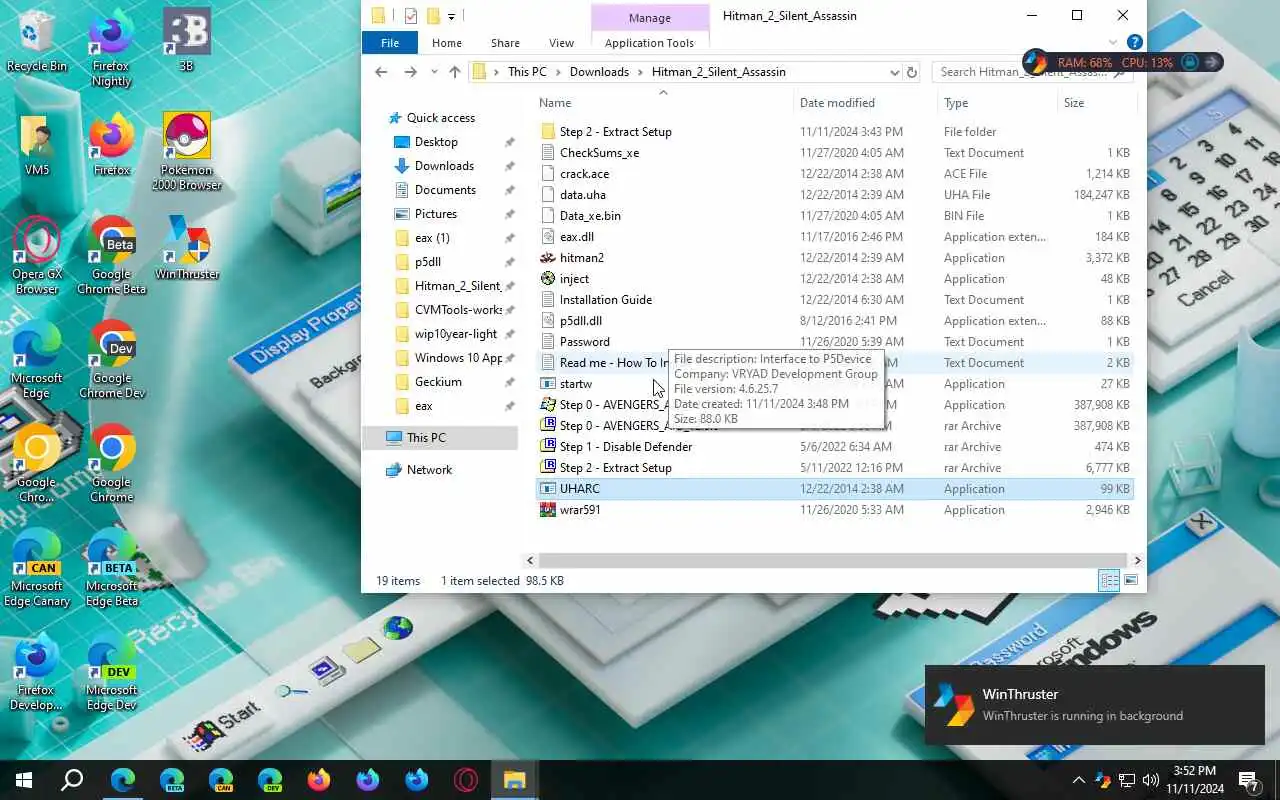Open Opera GX Browser desktop shortcut

click(37, 256)
